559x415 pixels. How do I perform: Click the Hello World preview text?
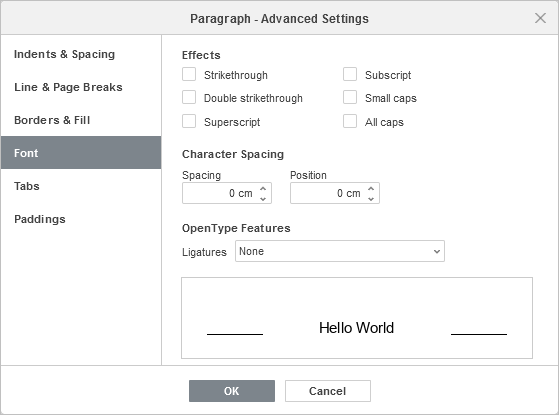point(357,328)
